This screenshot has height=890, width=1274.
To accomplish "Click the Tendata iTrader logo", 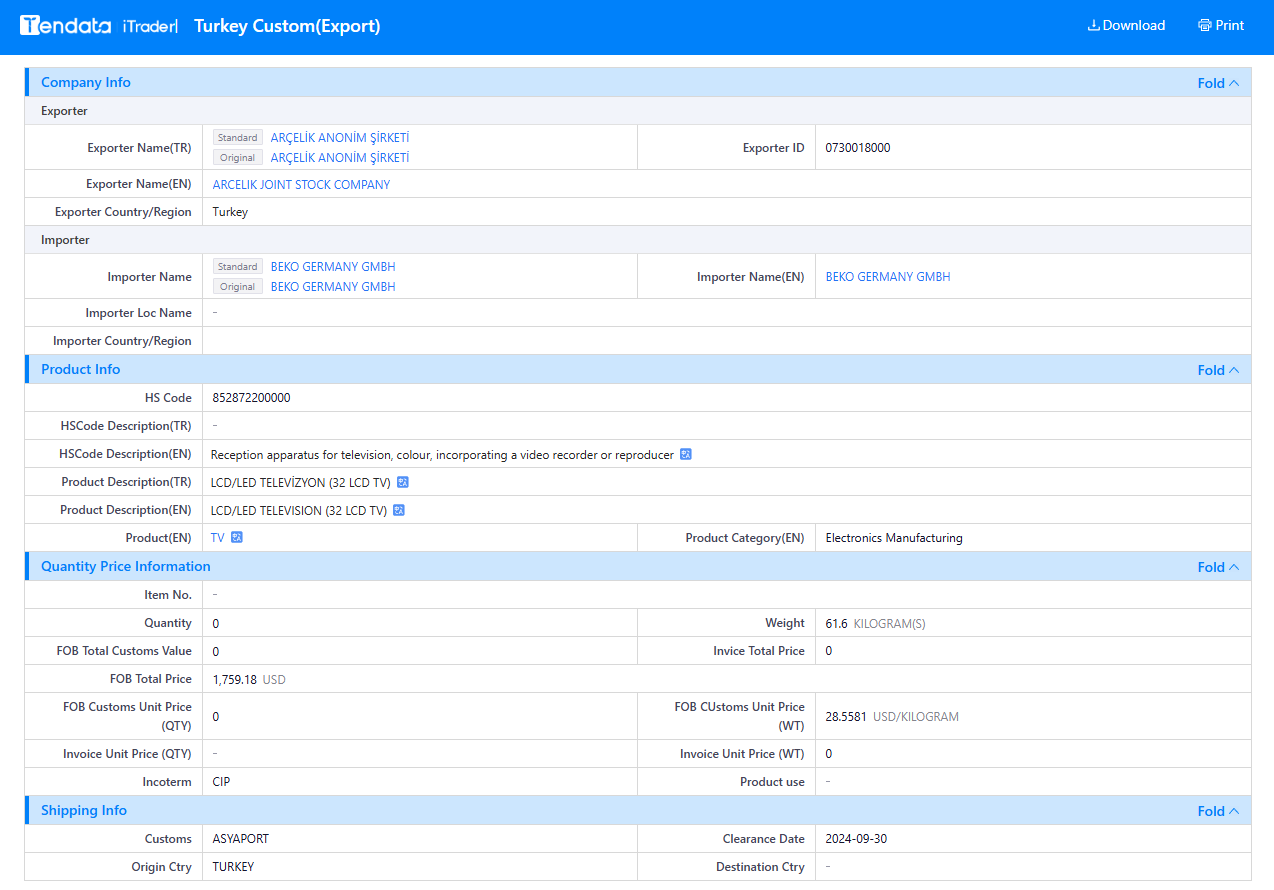I will [99, 26].
